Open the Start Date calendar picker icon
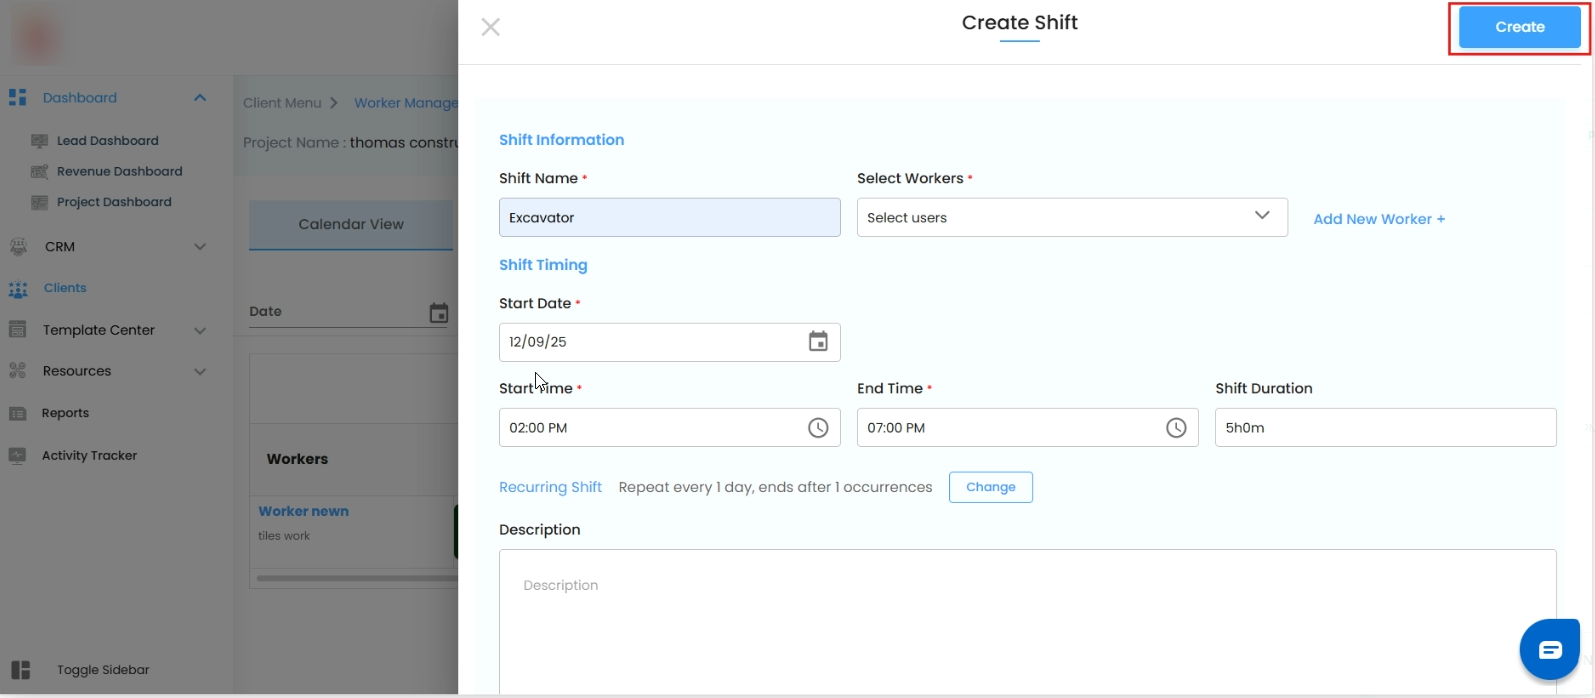This screenshot has height=698, width=1595. [x=818, y=342]
